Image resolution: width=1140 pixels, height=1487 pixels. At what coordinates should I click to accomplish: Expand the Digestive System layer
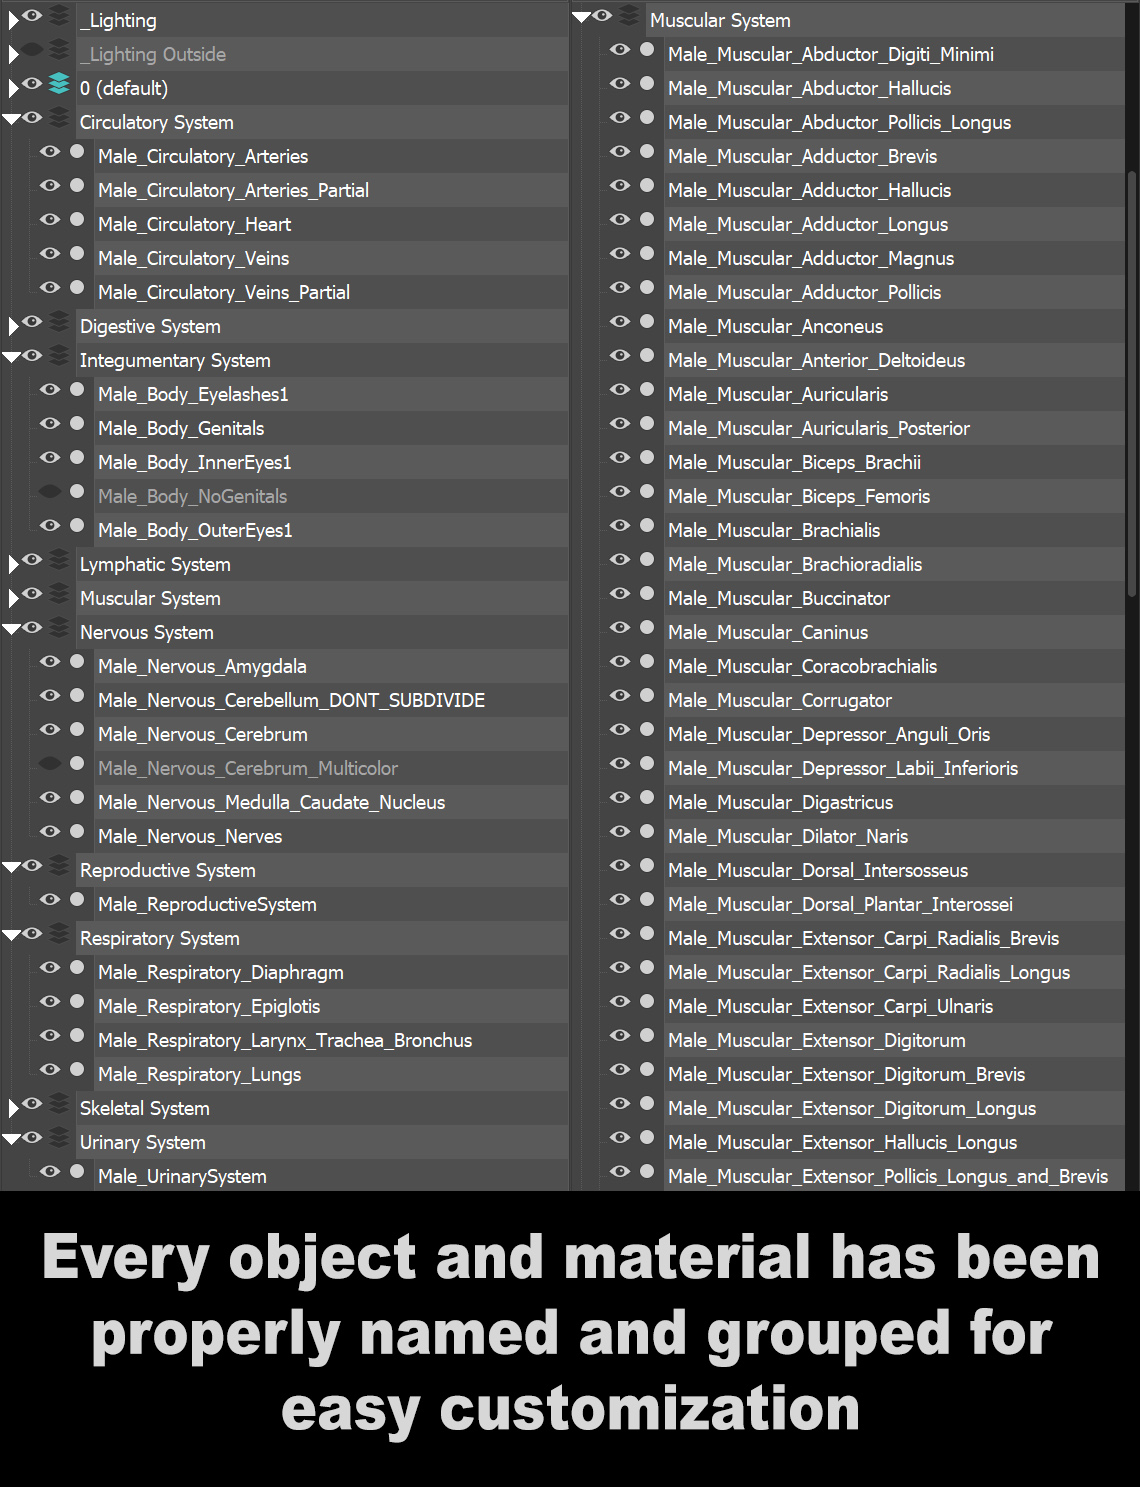13,326
